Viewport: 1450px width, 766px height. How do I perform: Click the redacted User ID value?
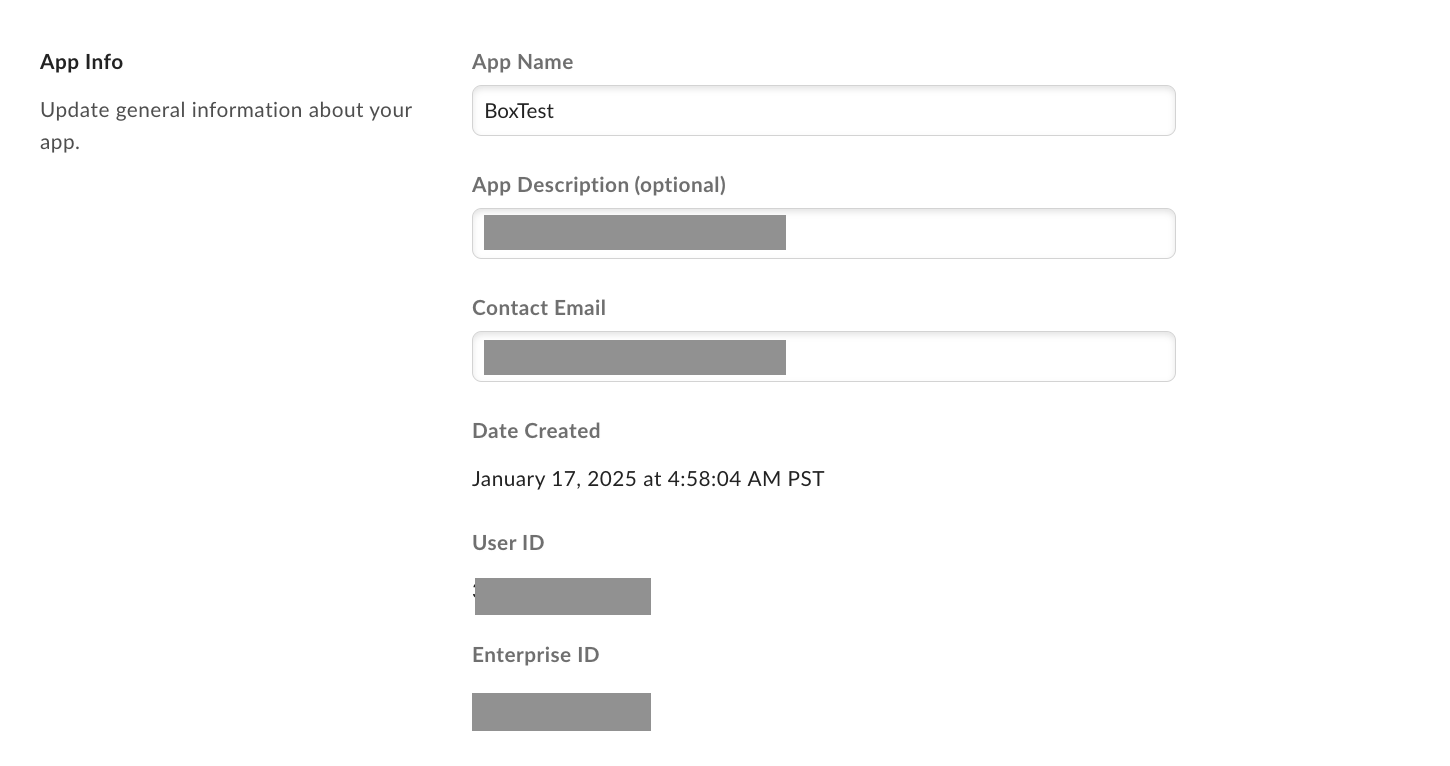point(562,596)
